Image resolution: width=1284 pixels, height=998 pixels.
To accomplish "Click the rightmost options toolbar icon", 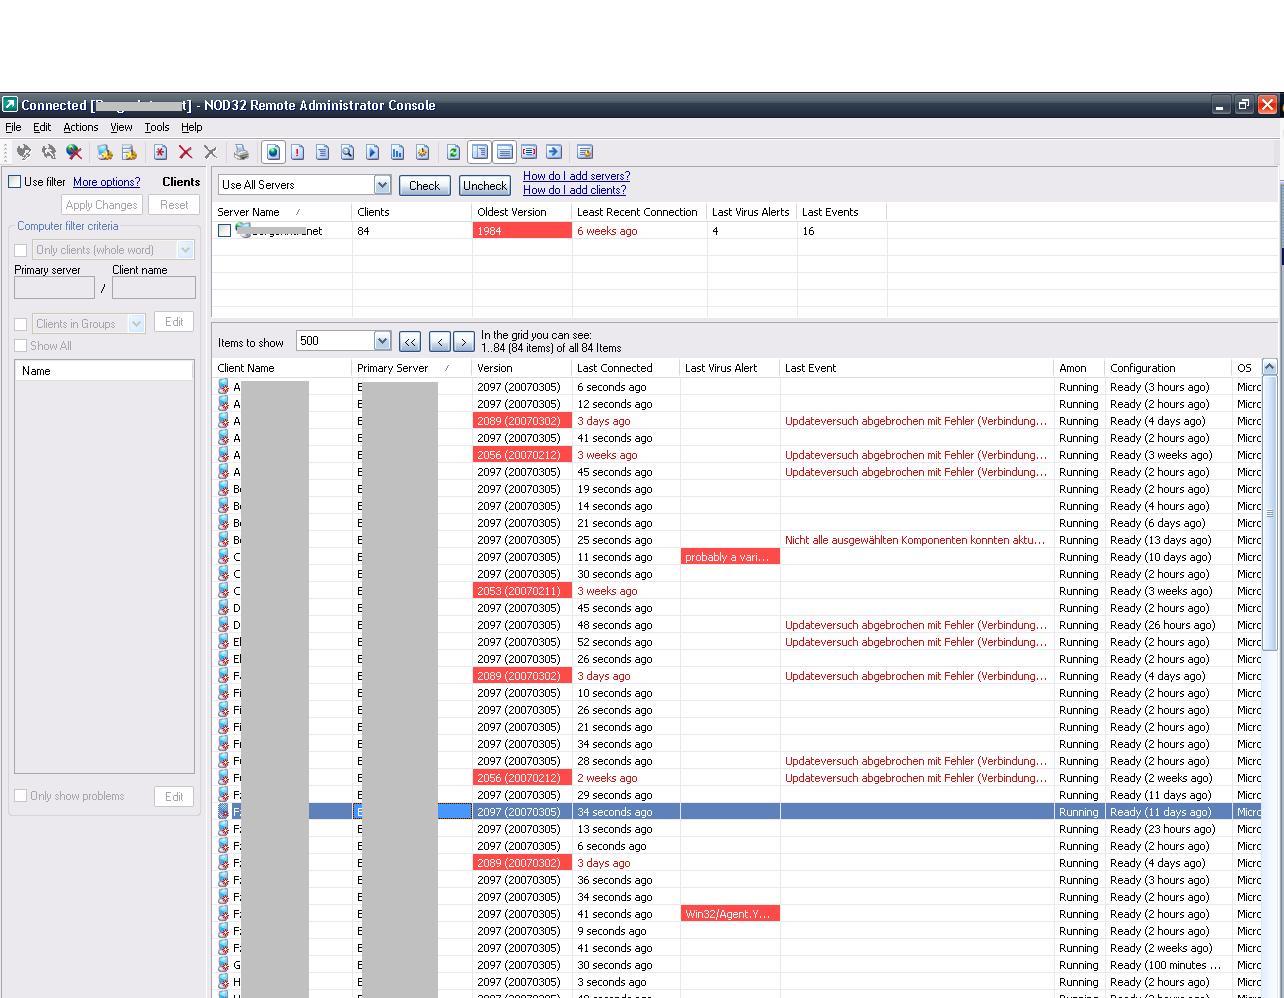I will pos(585,152).
